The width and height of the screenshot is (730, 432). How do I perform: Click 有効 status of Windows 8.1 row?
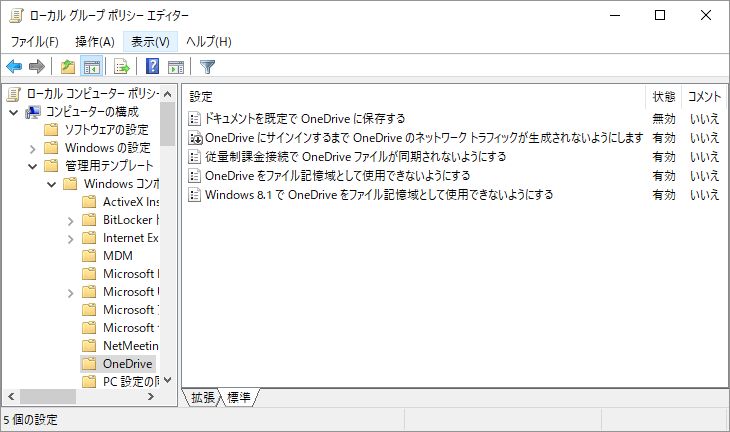[x=663, y=195]
